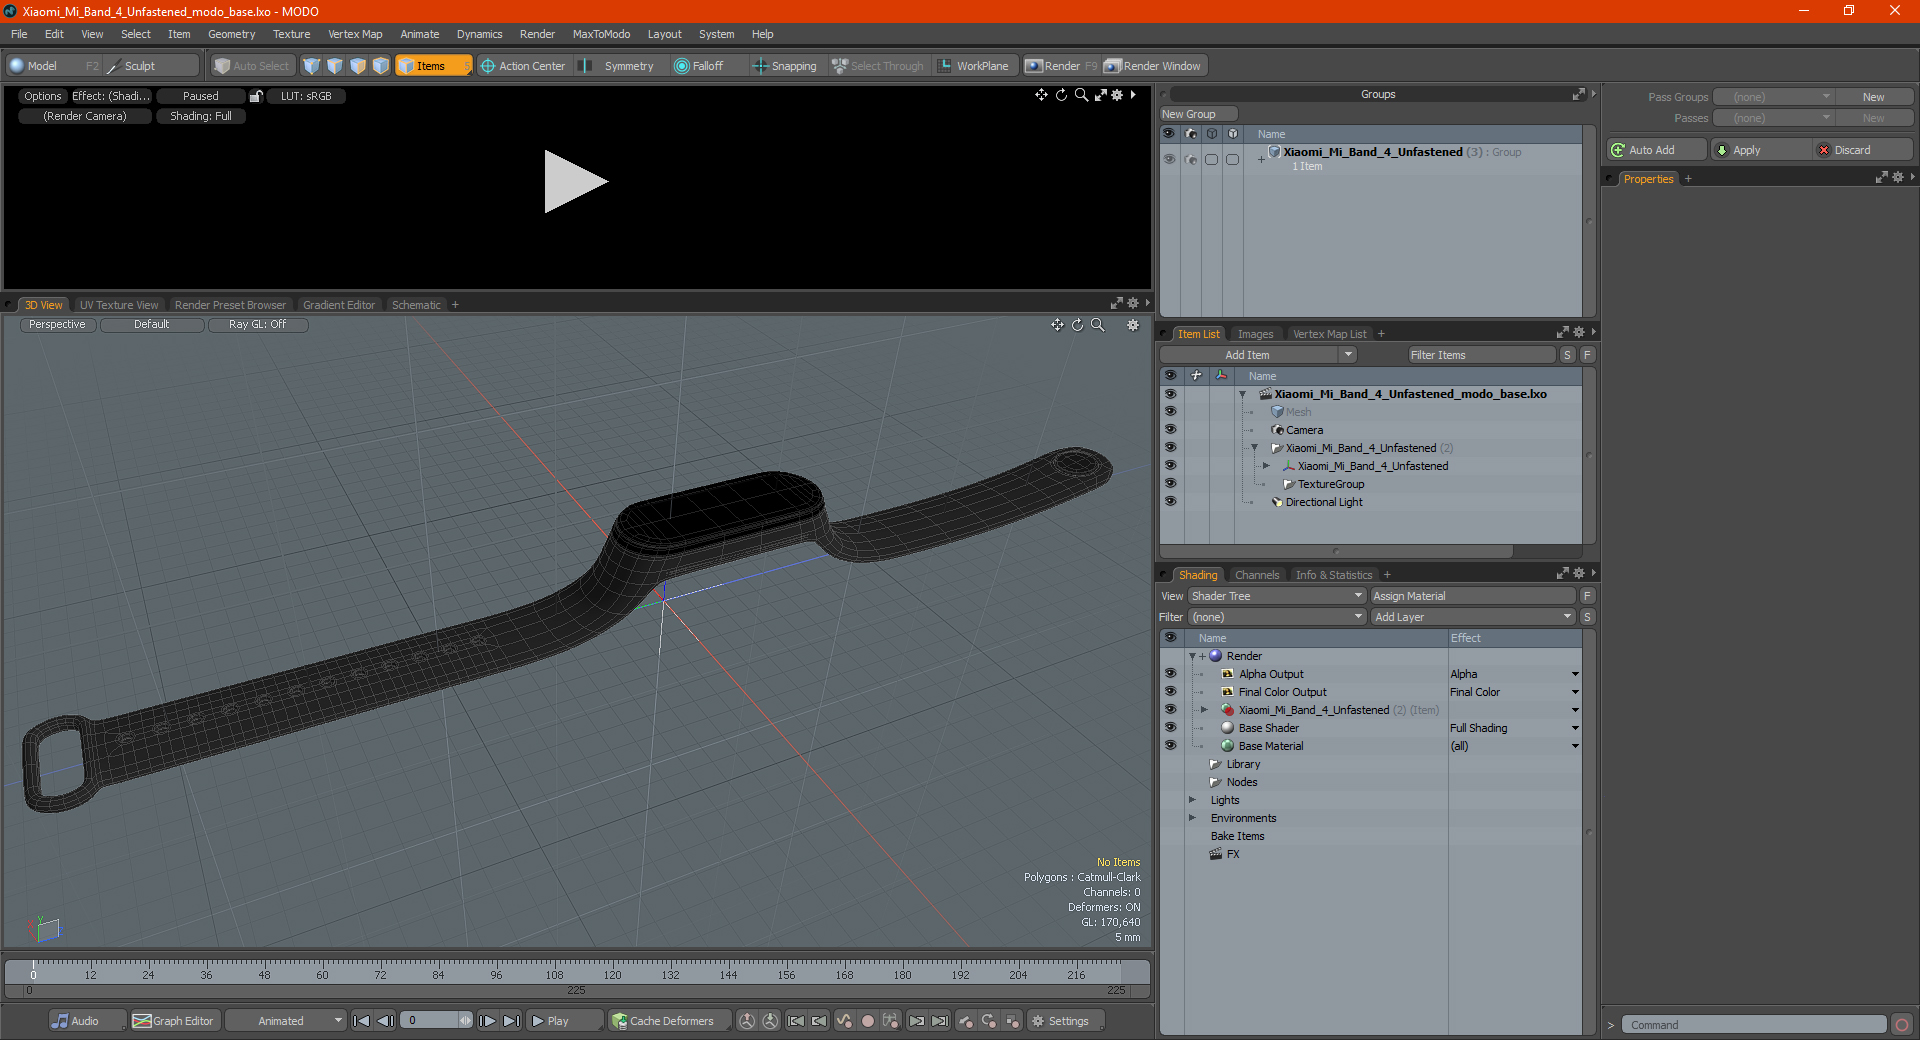Open Info & Statistics tab

tap(1334, 575)
